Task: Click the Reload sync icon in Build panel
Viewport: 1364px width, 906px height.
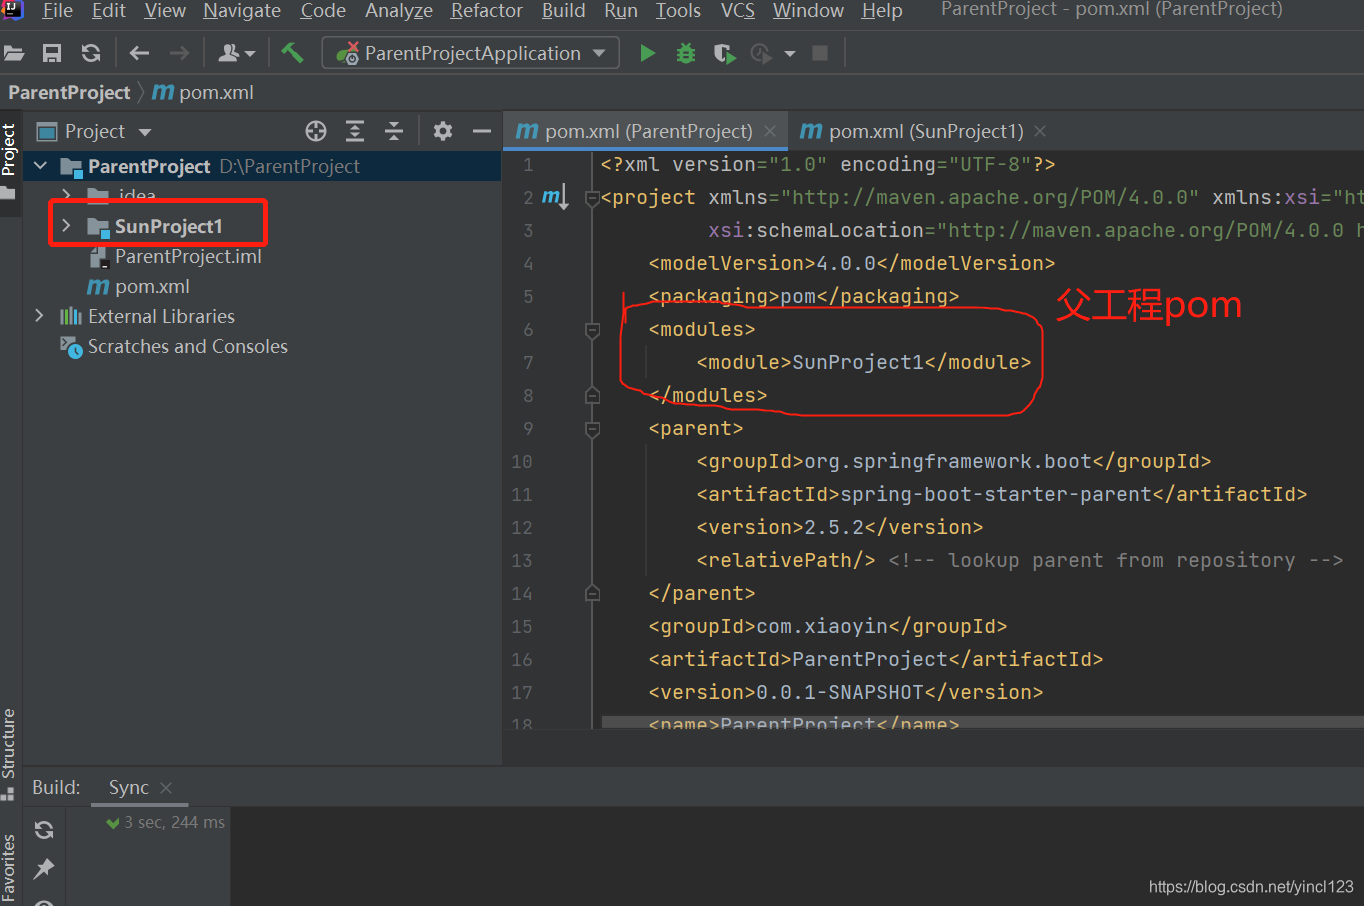Action: click(44, 830)
